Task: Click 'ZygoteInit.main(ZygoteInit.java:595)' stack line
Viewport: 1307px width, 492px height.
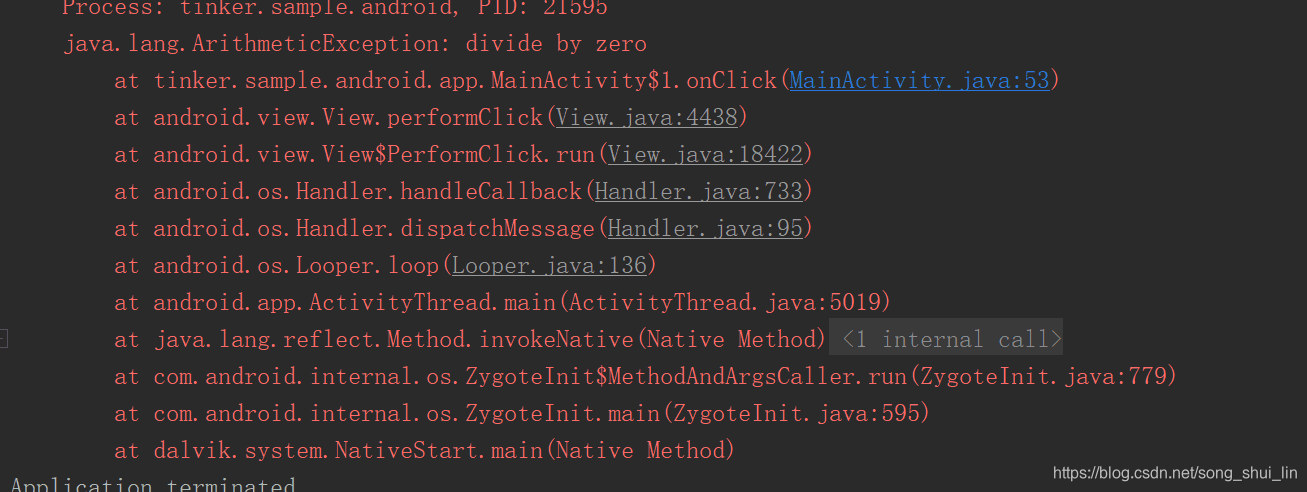Action: tap(522, 414)
